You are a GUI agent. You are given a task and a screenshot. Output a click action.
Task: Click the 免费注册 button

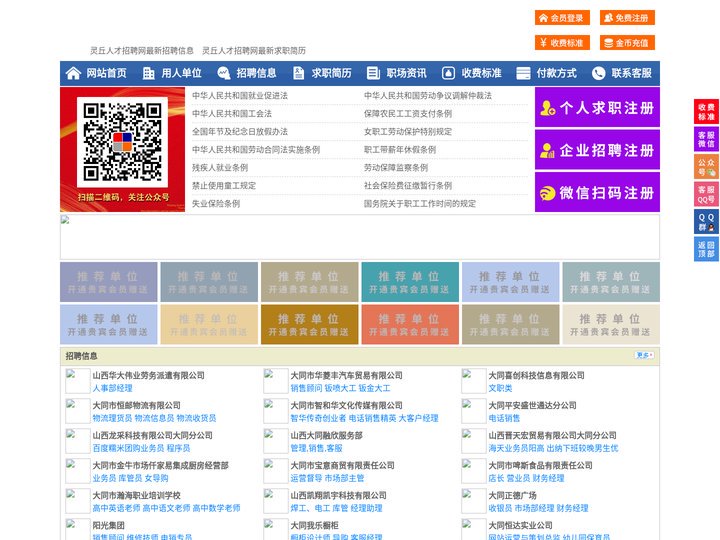(x=627, y=18)
